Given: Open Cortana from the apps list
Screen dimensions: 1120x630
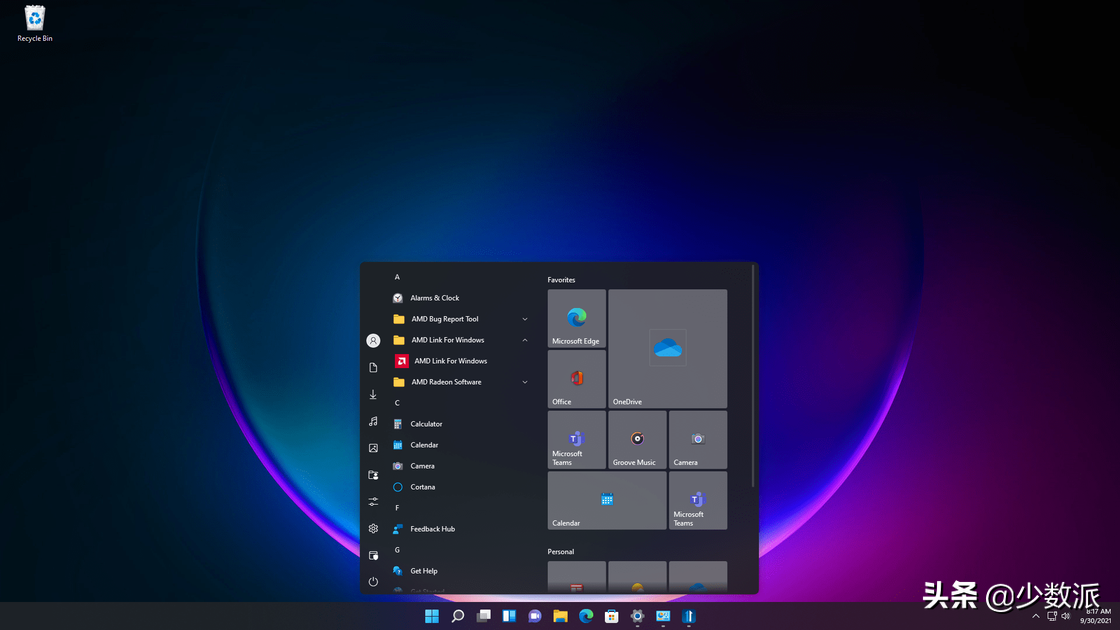Looking at the screenshot, I should pos(424,487).
